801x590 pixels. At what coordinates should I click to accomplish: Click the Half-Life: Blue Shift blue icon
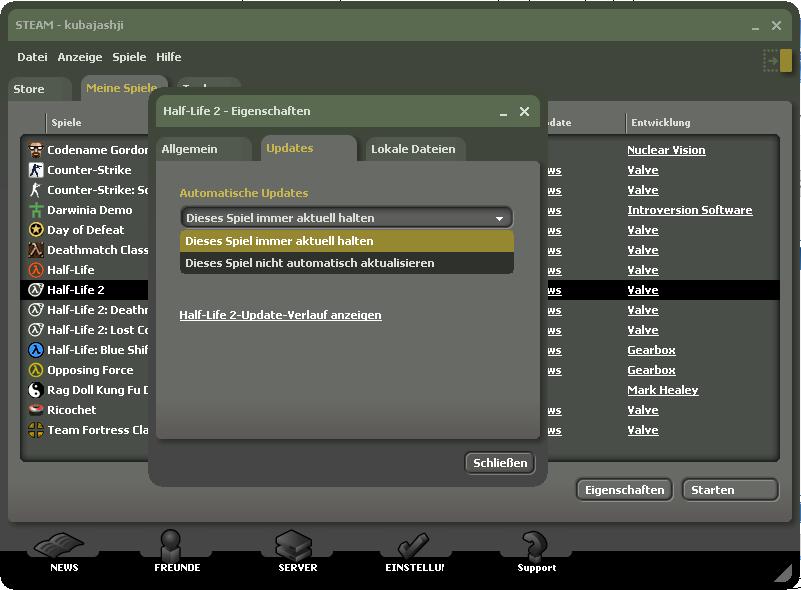[x=36, y=350]
